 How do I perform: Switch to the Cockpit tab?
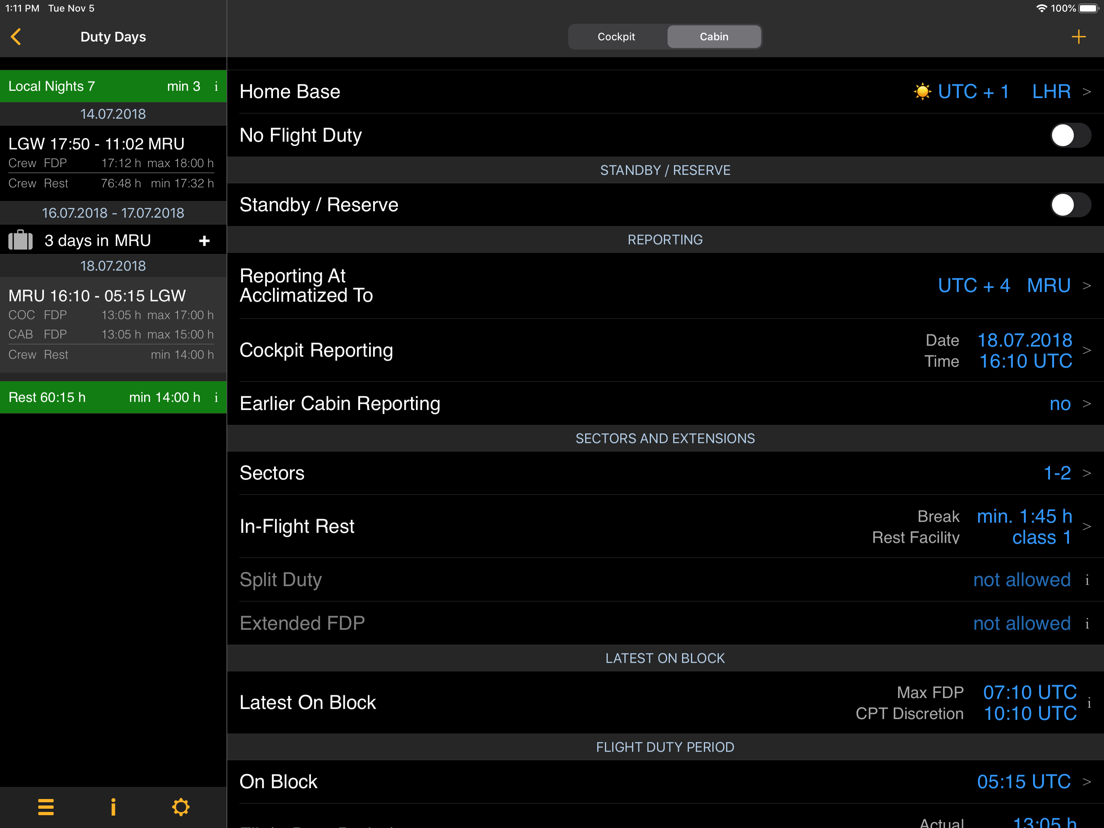click(616, 37)
